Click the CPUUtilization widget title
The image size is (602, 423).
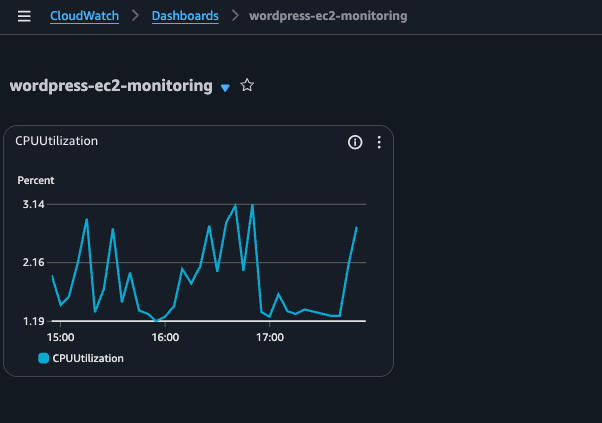point(56,141)
